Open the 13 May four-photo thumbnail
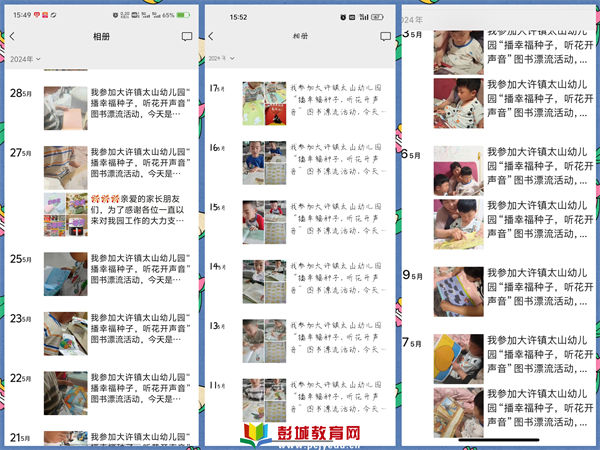The width and height of the screenshot is (600, 450). [x=264, y=341]
